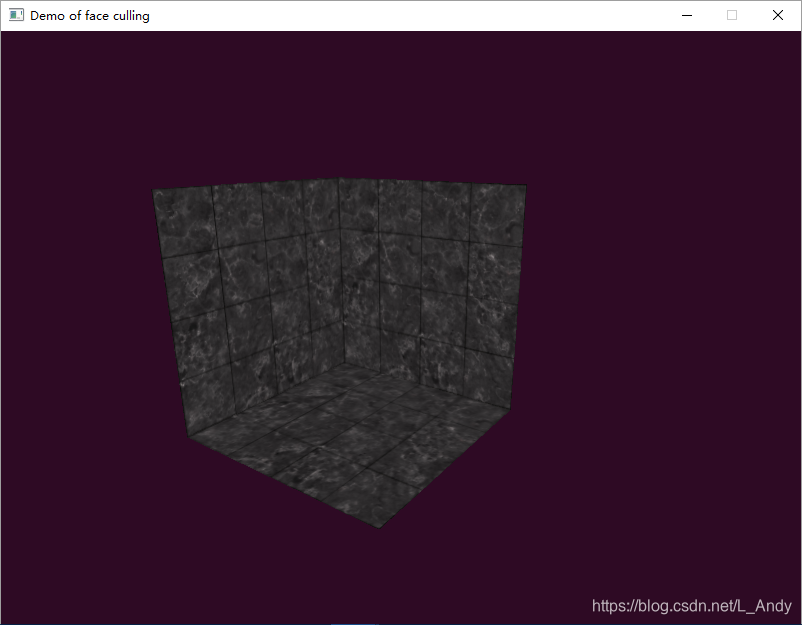Click the disabled maximize button
This screenshot has width=802, height=625.
pyautogui.click(x=732, y=15)
